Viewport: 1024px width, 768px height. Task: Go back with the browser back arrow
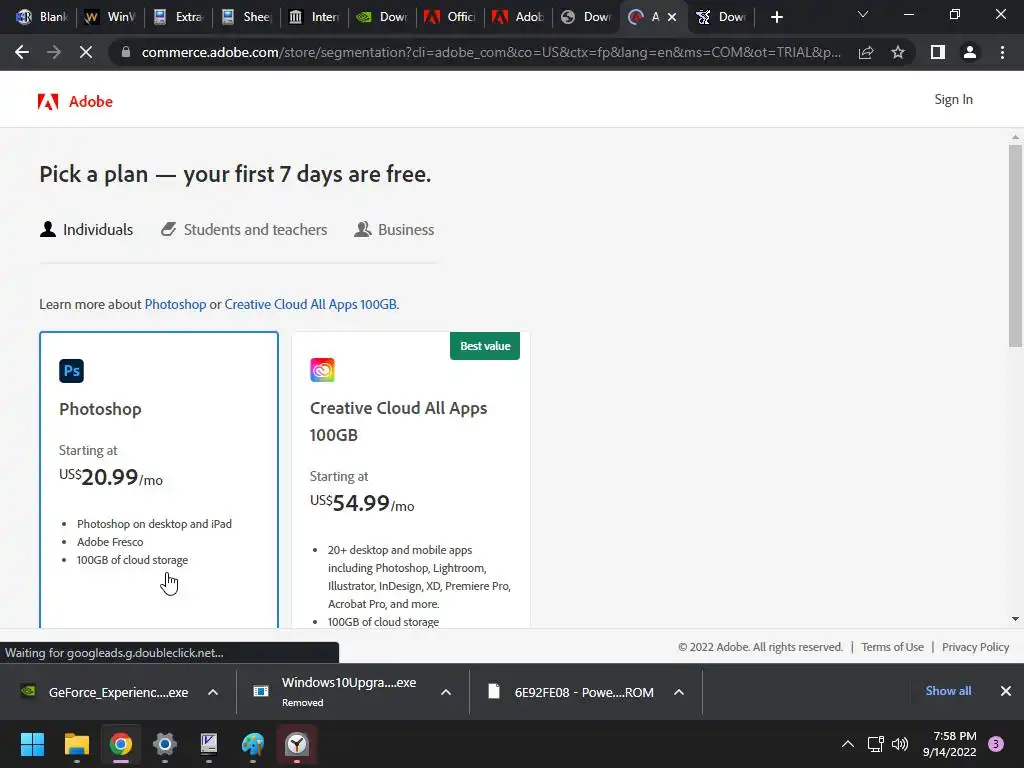pos(22,52)
